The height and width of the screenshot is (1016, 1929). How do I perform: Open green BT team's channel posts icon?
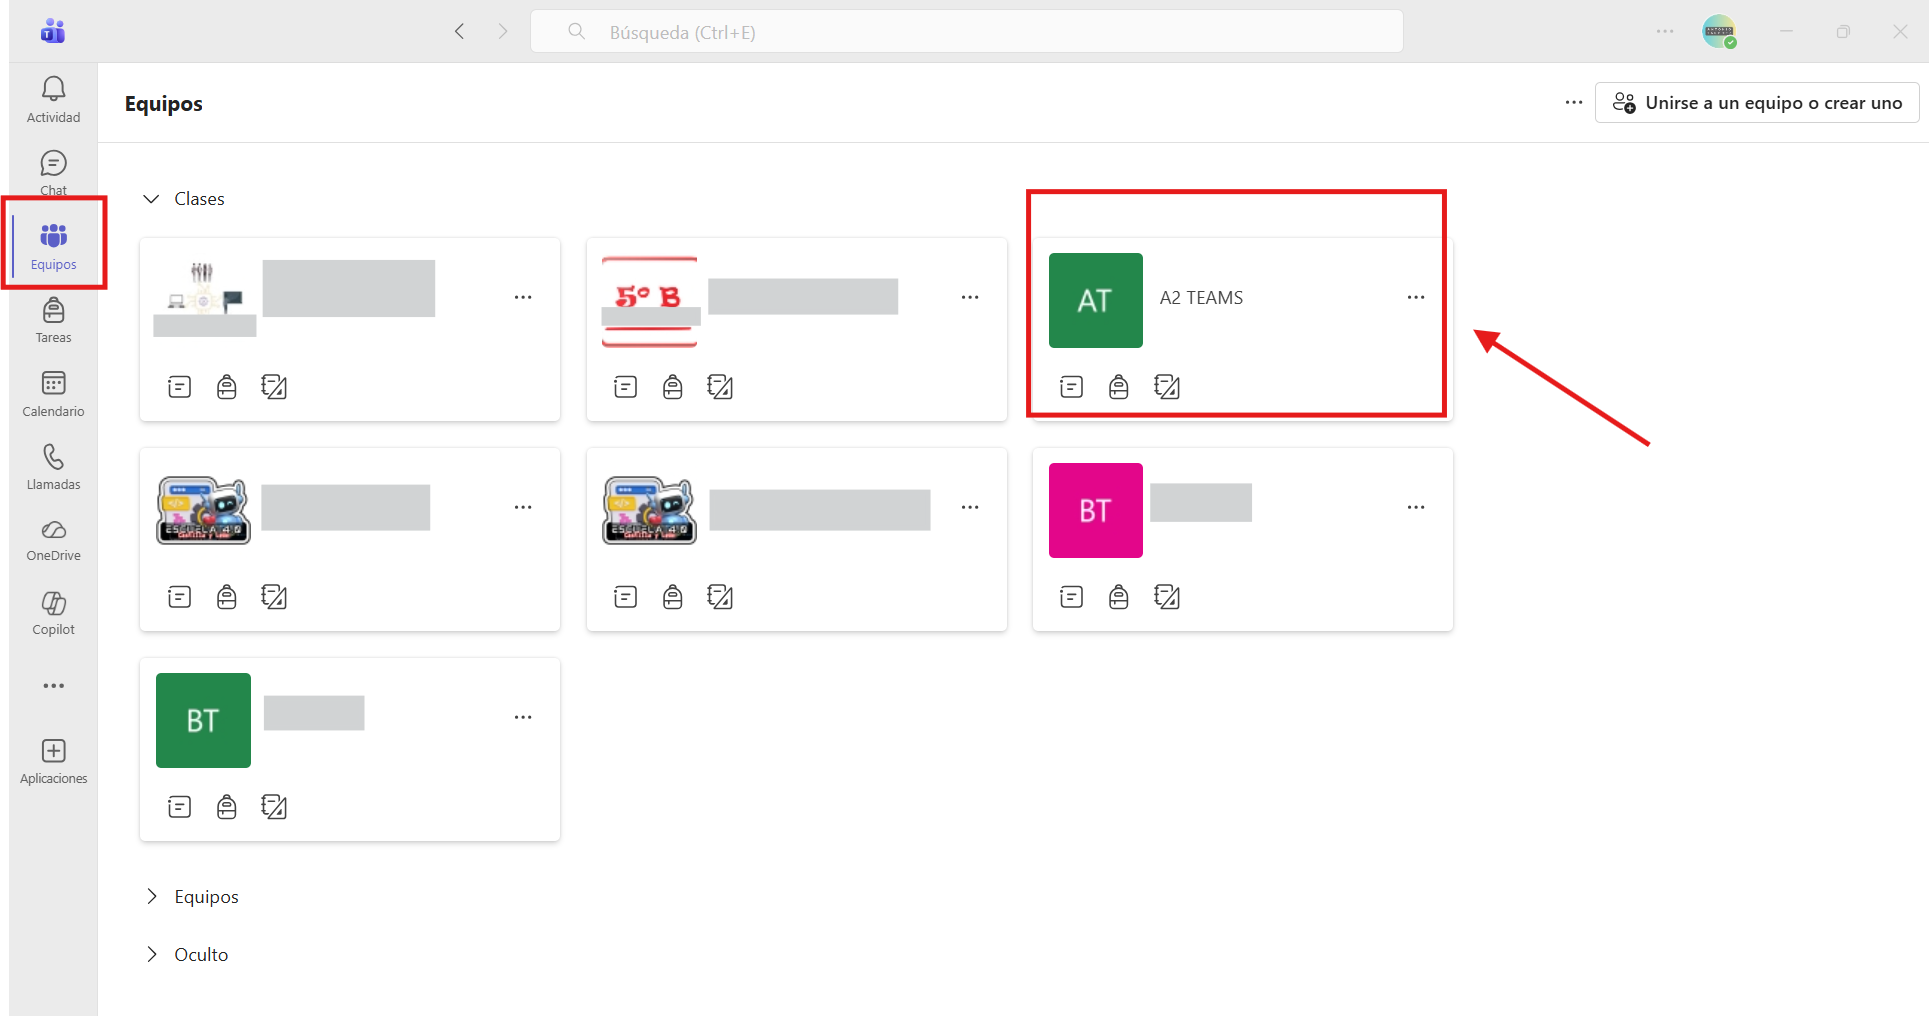179,807
